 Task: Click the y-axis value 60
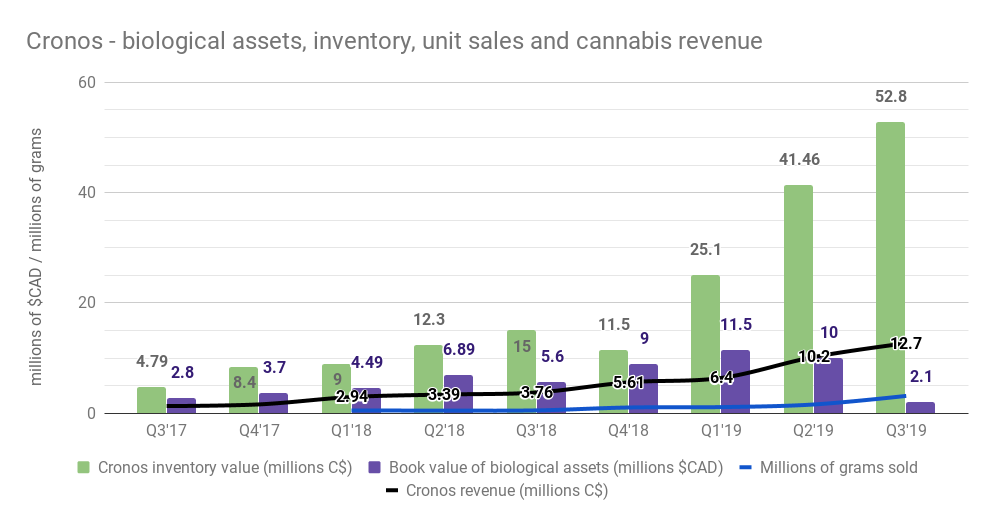87,82
